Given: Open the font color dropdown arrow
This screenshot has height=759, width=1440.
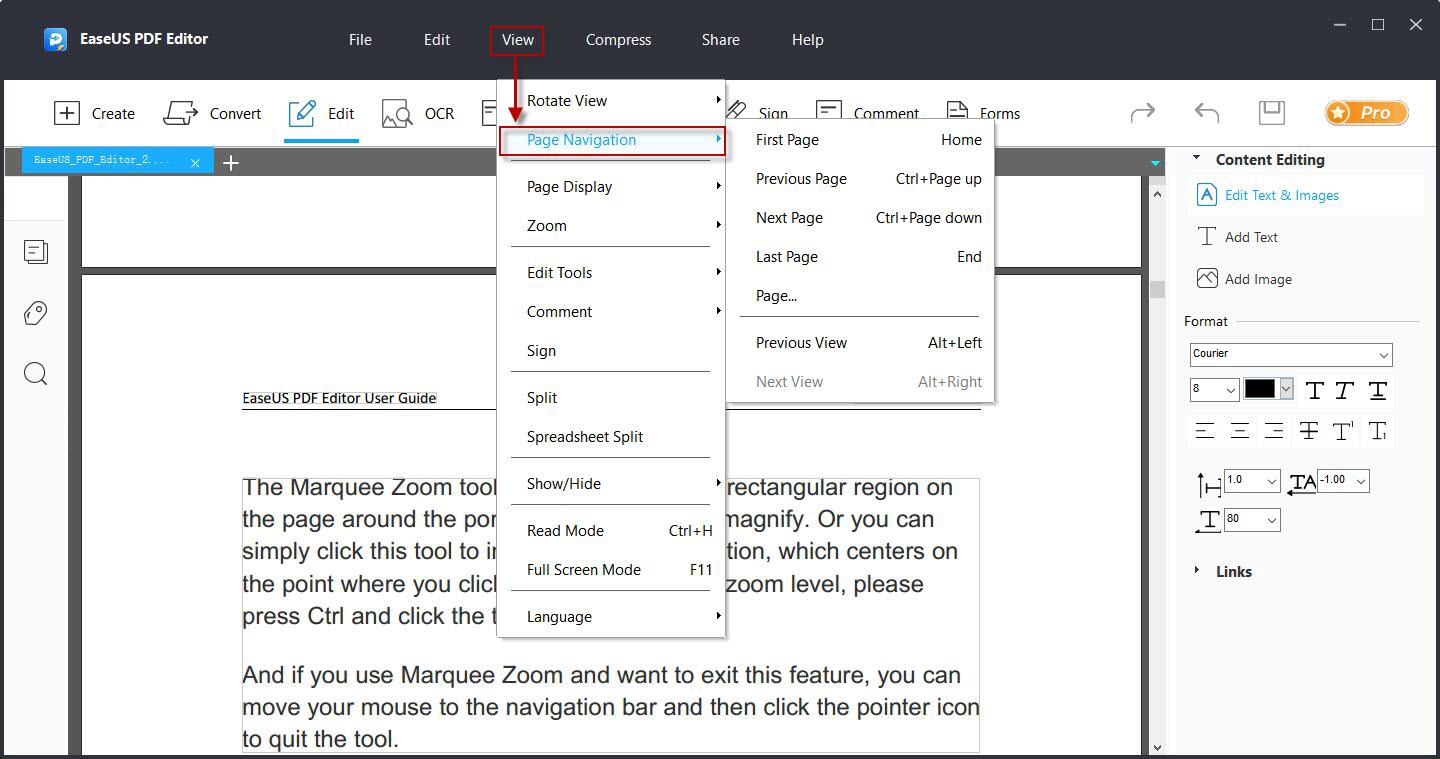Looking at the screenshot, I should point(1286,389).
